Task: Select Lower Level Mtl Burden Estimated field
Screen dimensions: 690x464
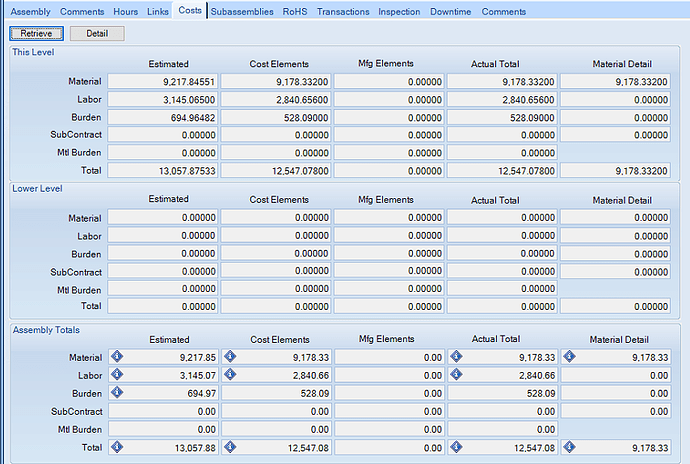Action: click(163, 288)
